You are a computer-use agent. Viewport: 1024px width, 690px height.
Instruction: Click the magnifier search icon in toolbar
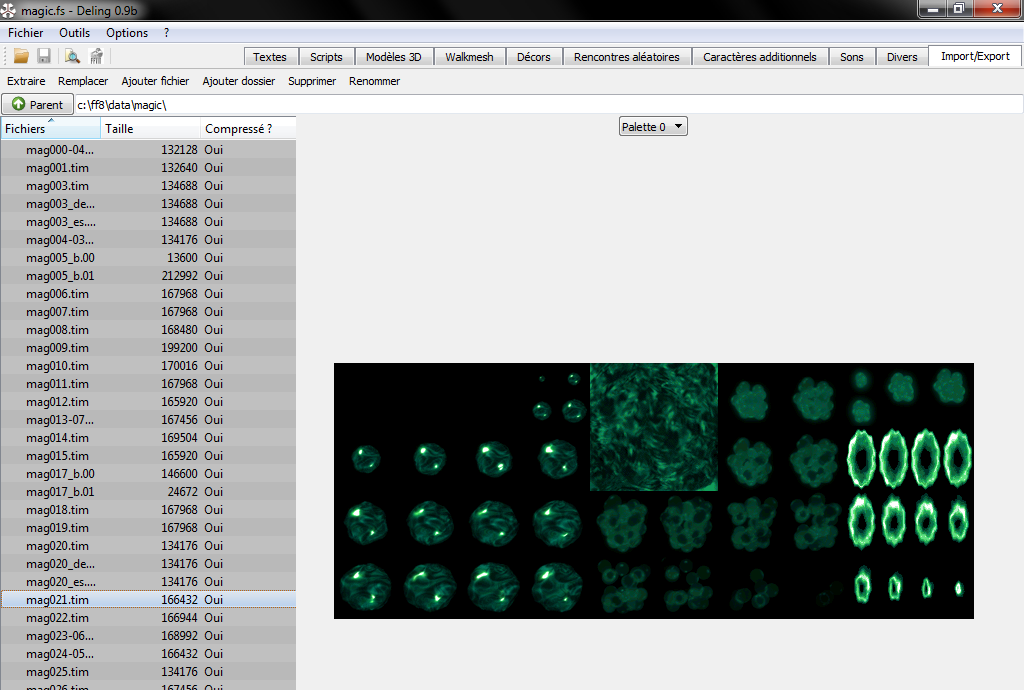[x=72, y=56]
